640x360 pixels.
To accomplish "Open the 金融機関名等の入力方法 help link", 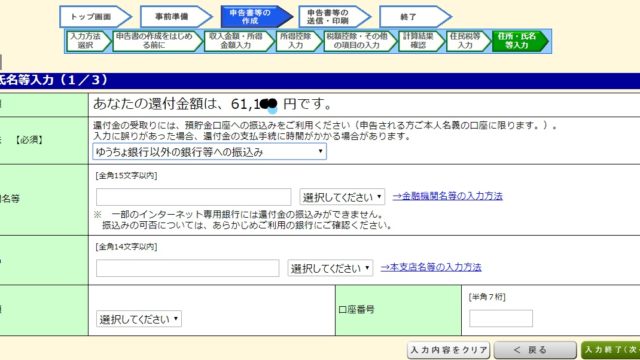I will click(447, 196).
